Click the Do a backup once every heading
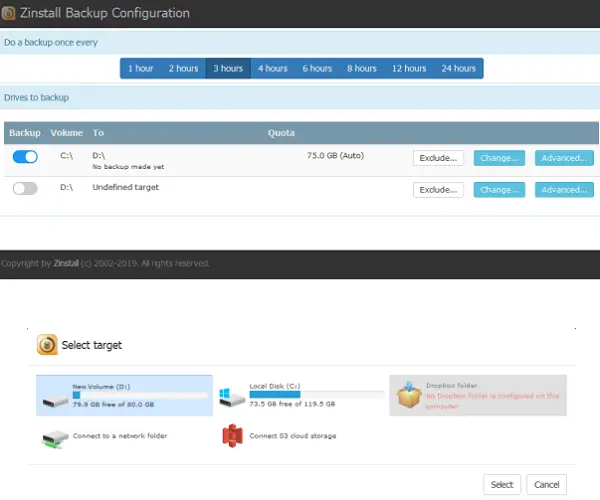The height and width of the screenshot is (500, 600). pos(51,42)
